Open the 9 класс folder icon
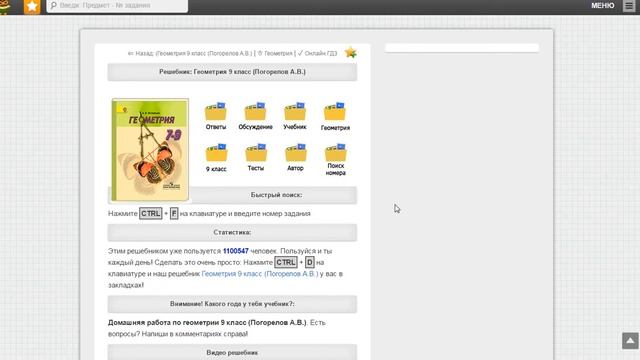 (216, 153)
